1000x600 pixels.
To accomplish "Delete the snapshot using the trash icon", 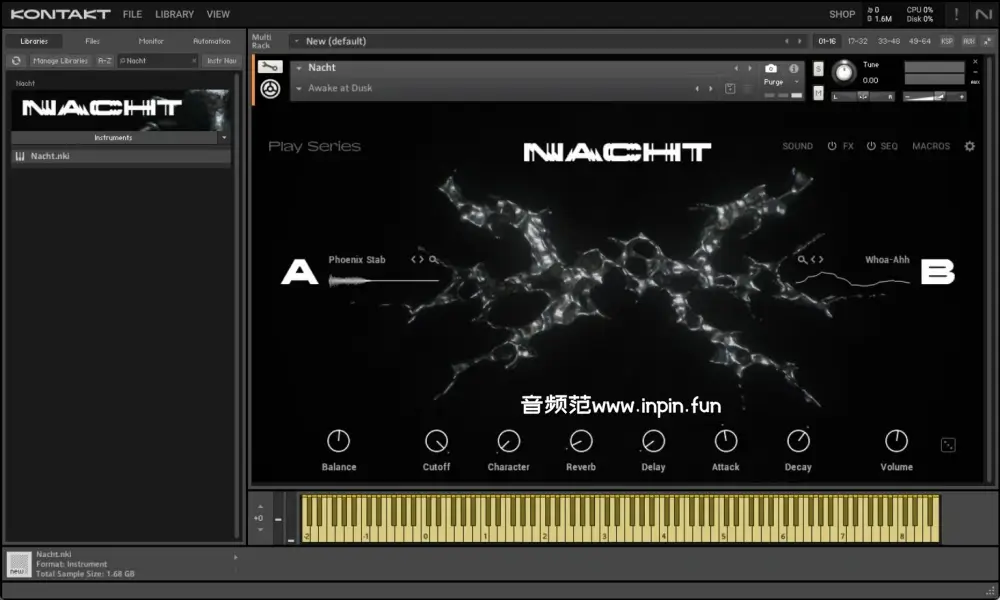I will (x=747, y=89).
